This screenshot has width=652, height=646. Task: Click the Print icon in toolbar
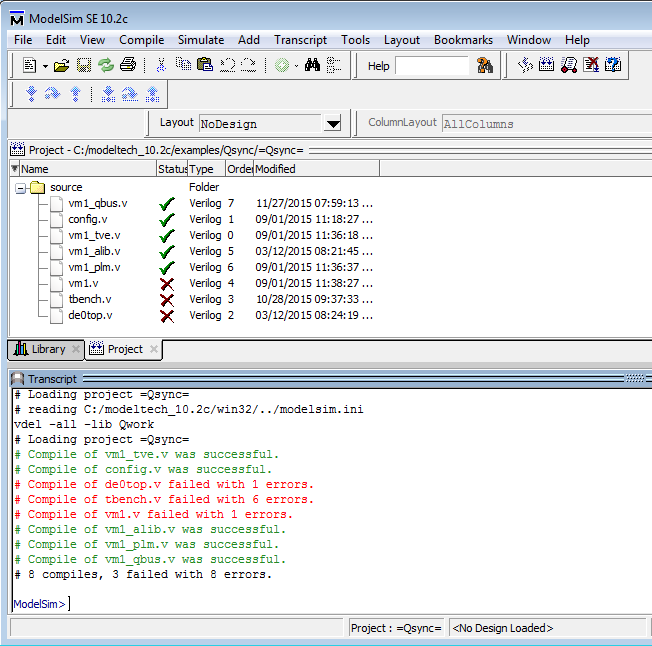(x=128, y=66)
